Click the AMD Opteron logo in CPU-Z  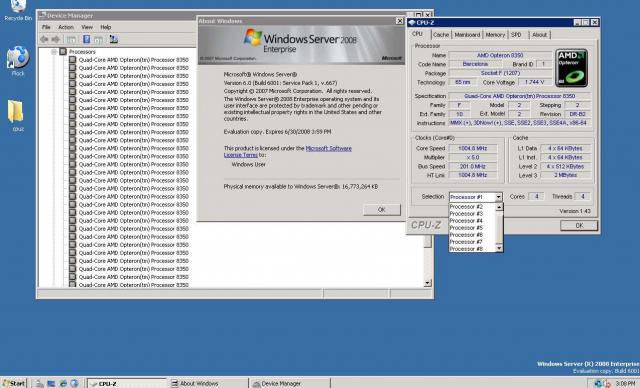[571, 68]
